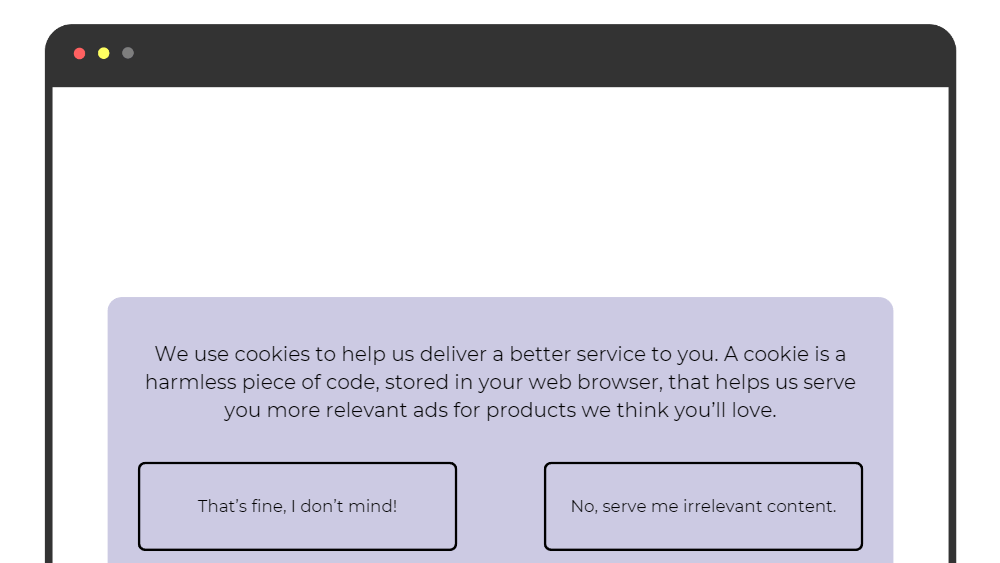
Task: Click the blank white page area
Action: click(500, 191)
